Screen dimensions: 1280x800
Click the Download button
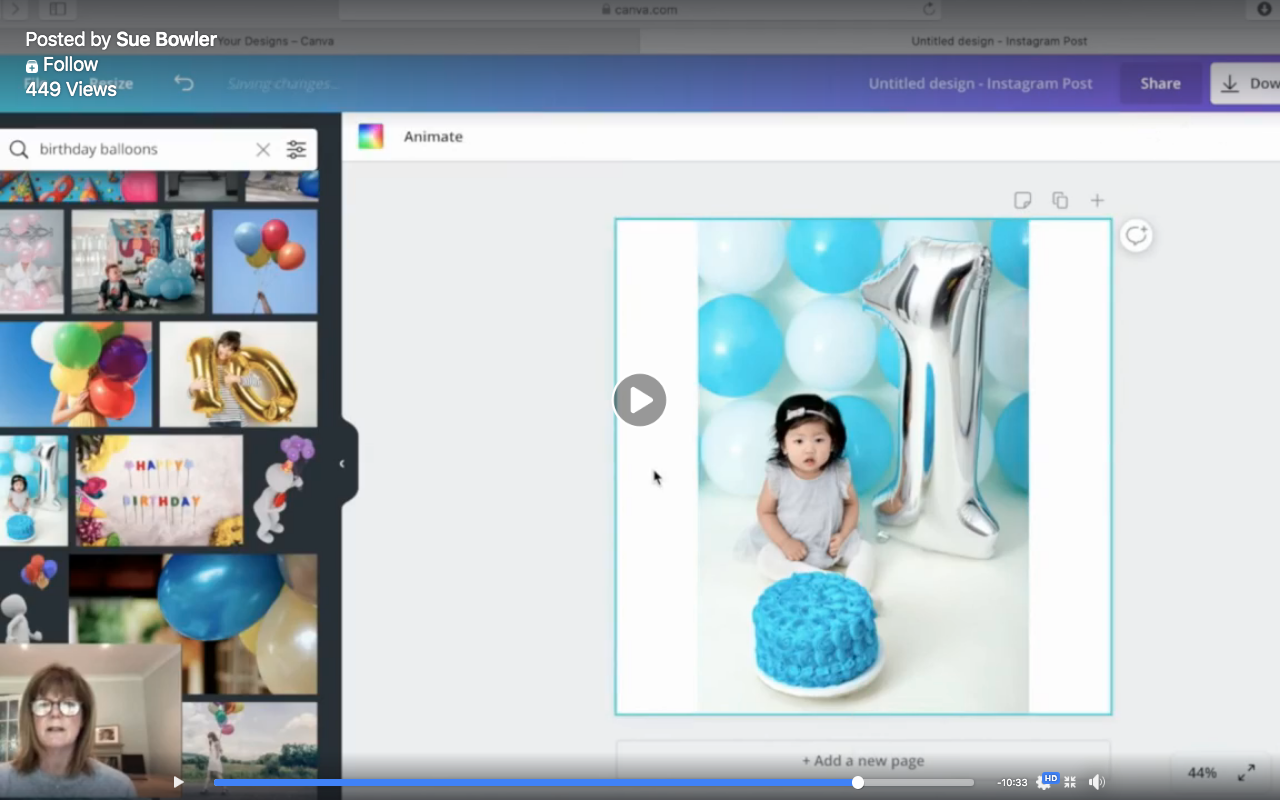[x=1245, y=83]
